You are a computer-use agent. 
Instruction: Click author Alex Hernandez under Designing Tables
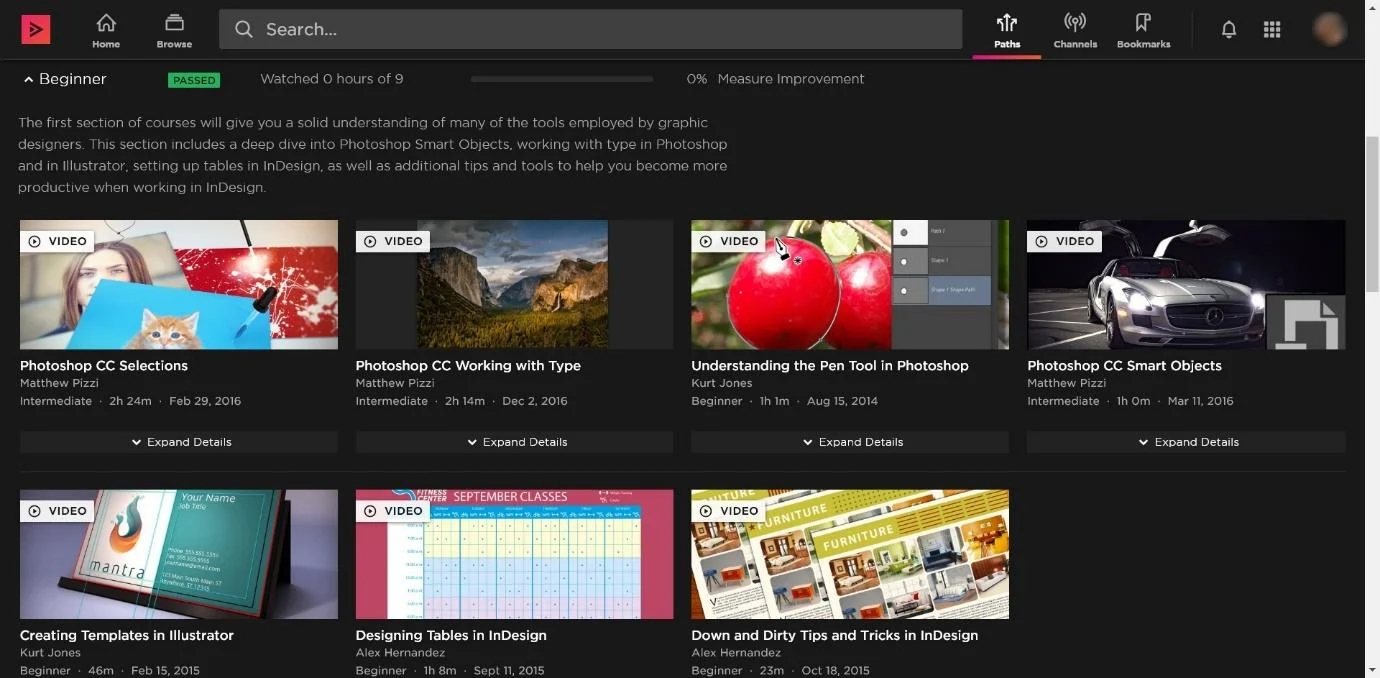tap(398, 653)
